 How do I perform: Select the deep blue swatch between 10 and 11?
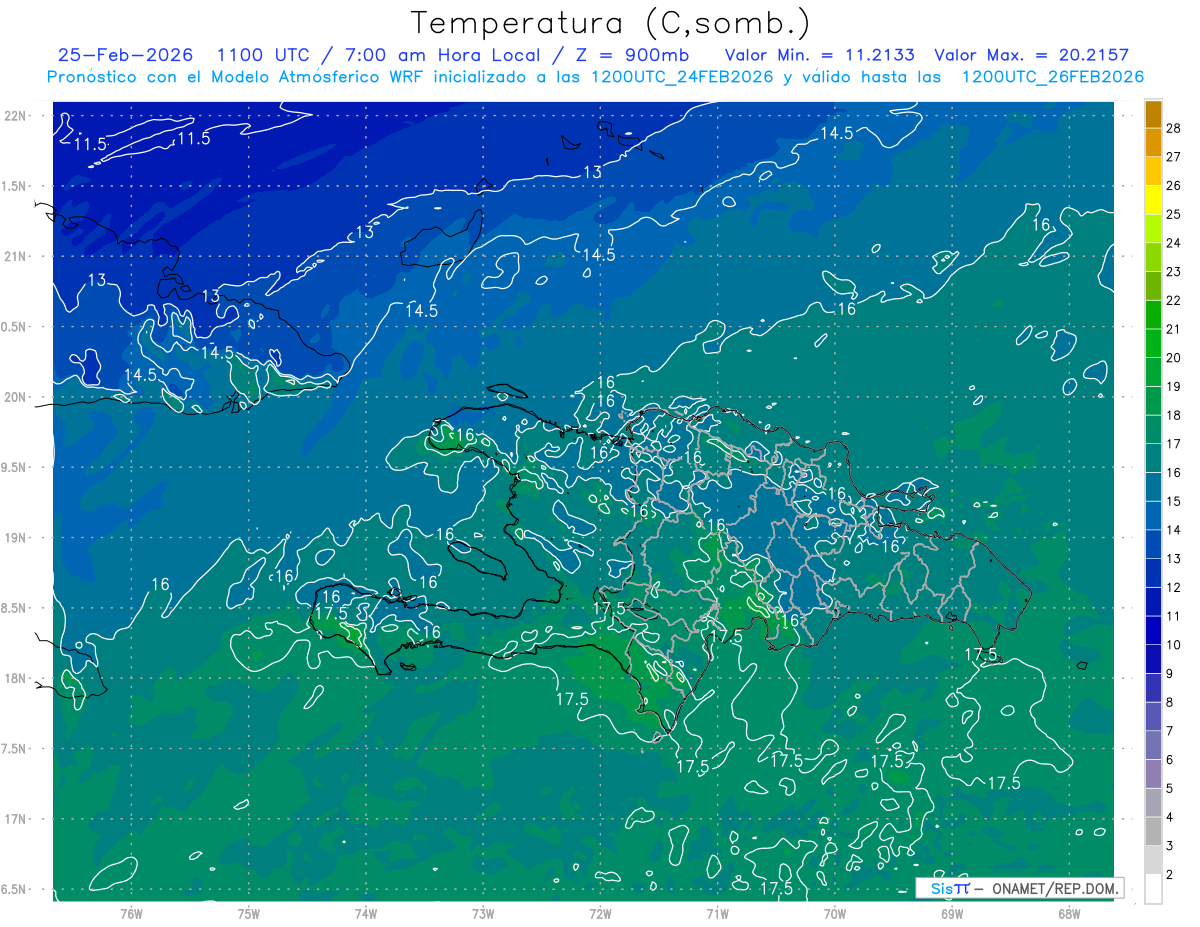click(1153, 631)
